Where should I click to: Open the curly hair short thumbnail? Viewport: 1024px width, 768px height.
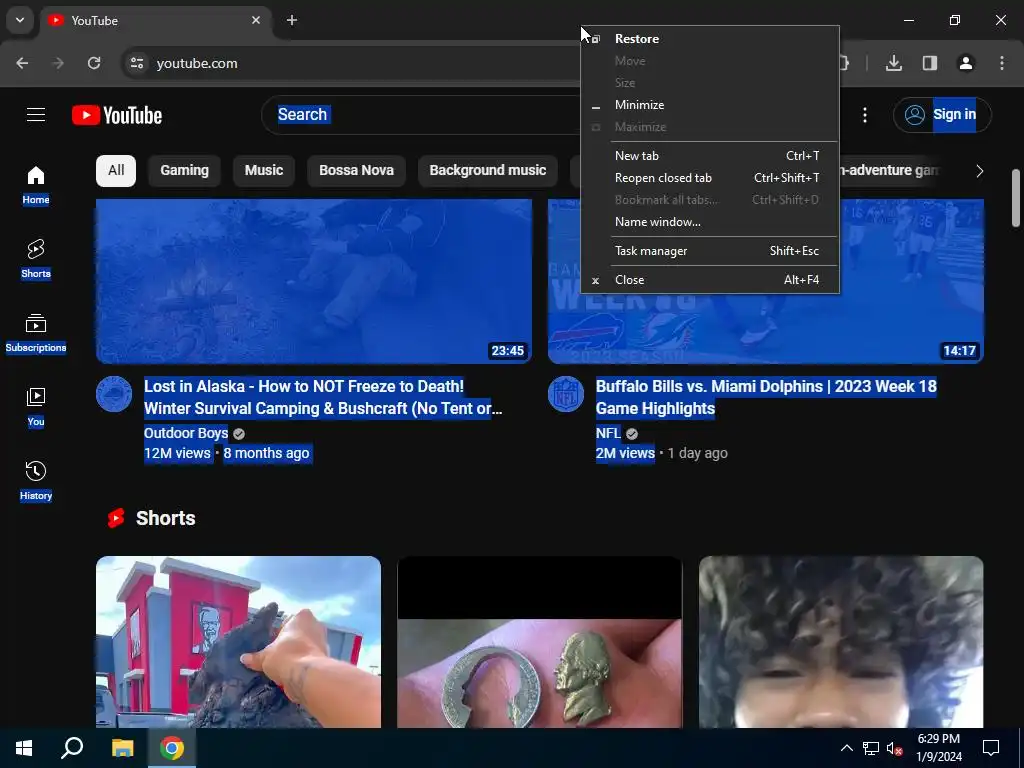[841, 642]
